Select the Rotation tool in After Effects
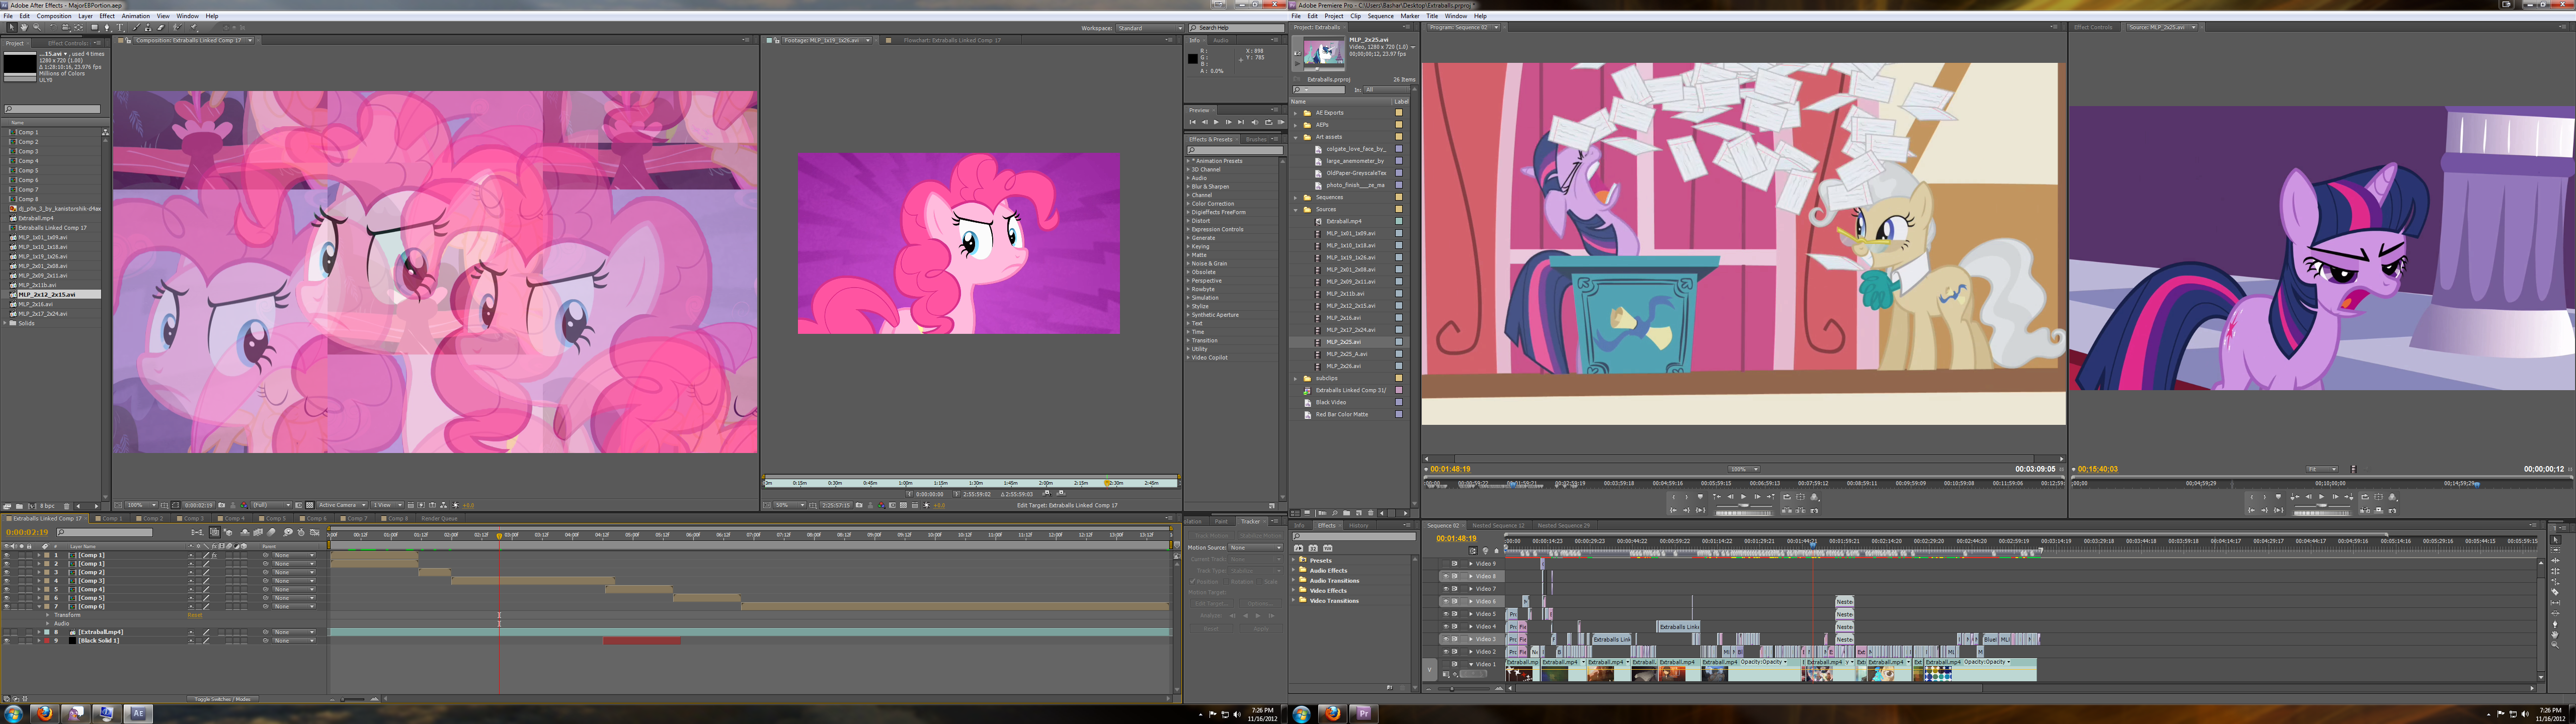 pos(53,27)
